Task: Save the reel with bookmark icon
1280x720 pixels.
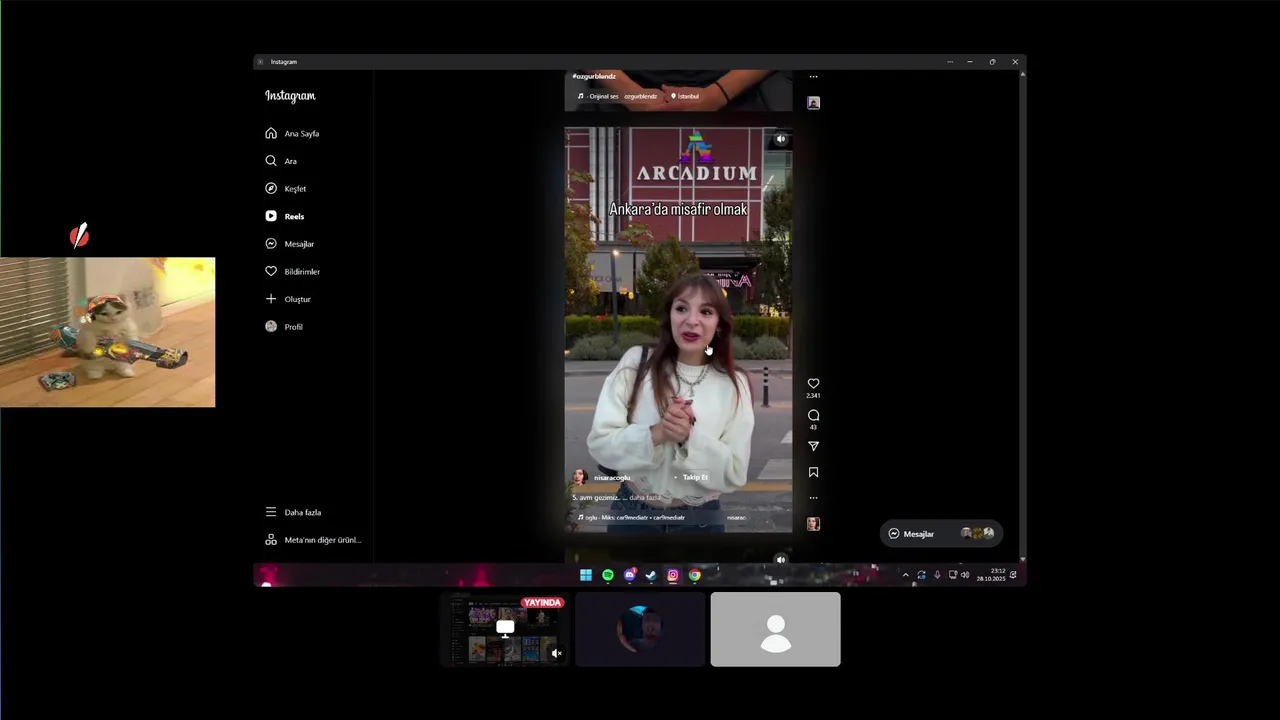Action: (x=813, y=472)
